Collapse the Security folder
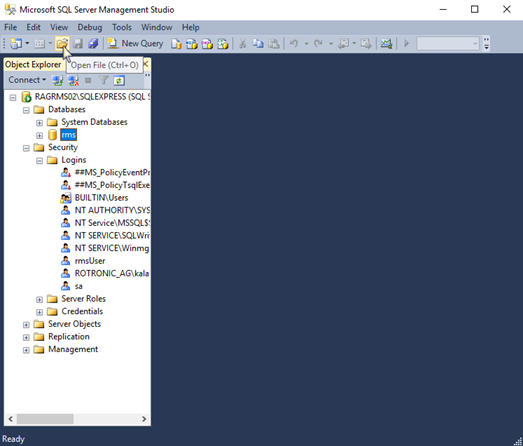This screenshot has width=523, height=446. (x=26, y=148)
